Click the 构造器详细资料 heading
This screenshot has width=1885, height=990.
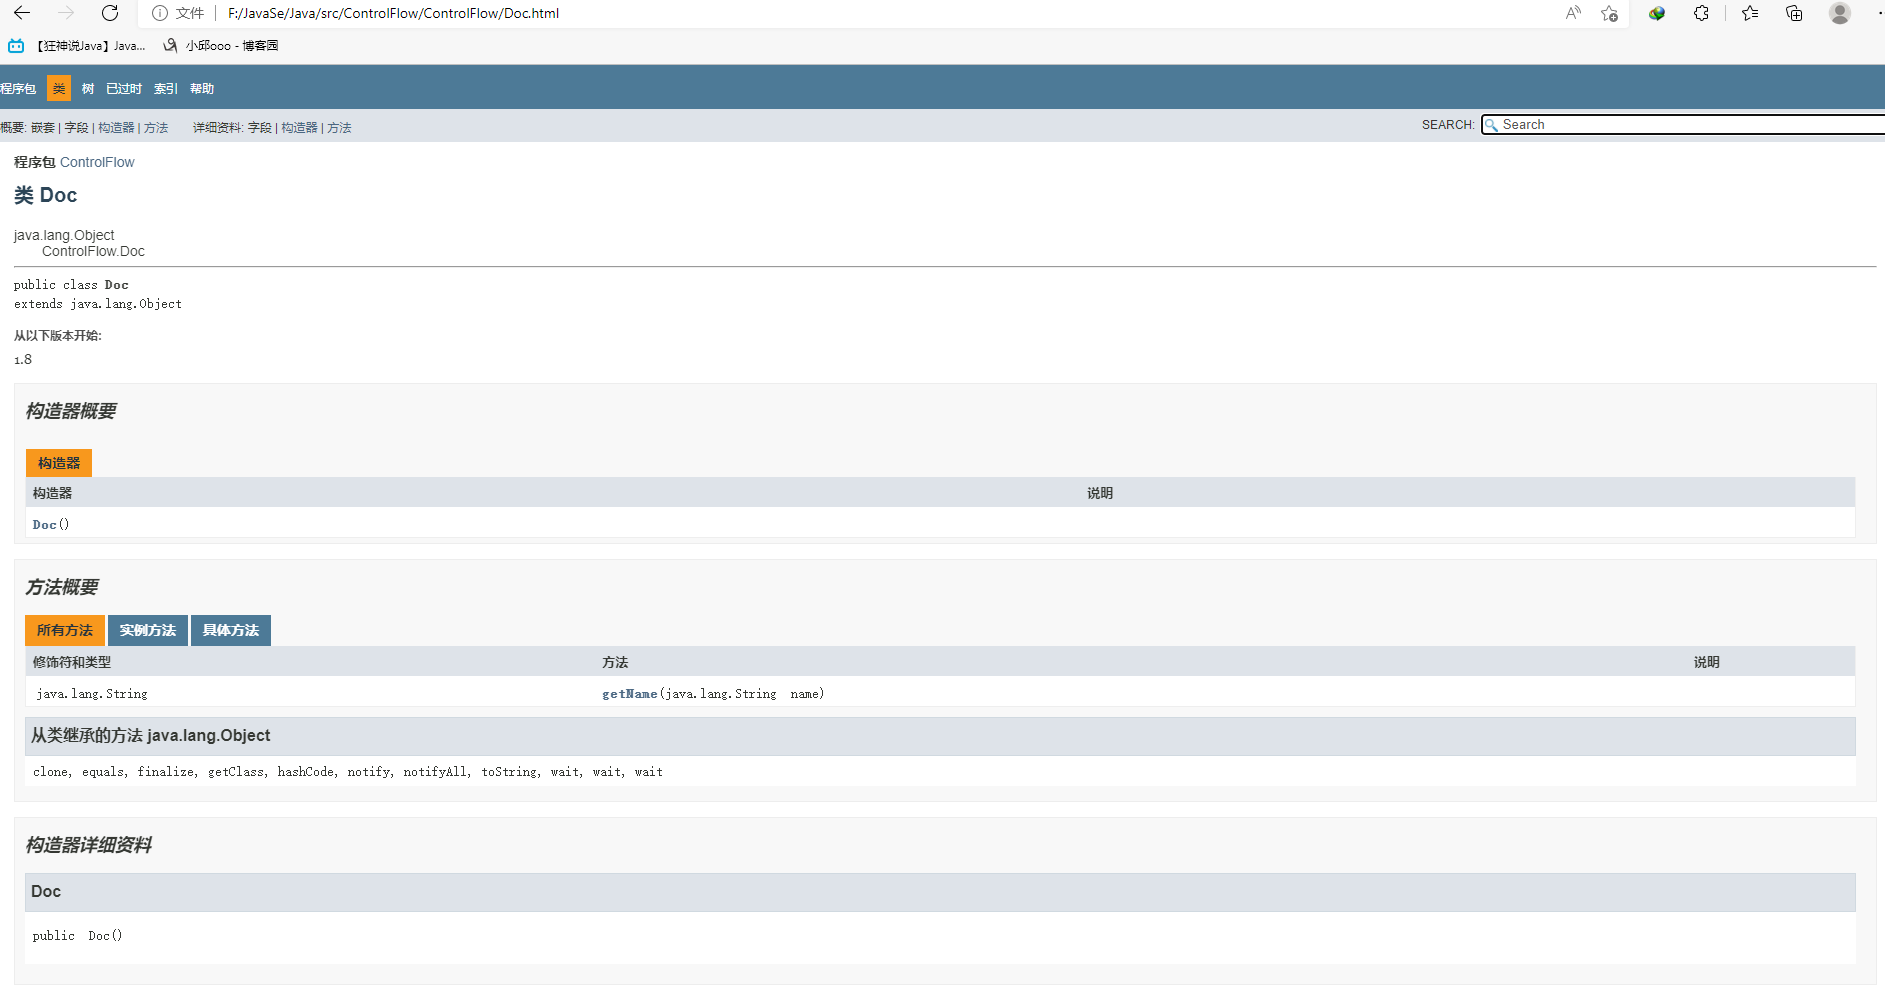click(89, 845)
